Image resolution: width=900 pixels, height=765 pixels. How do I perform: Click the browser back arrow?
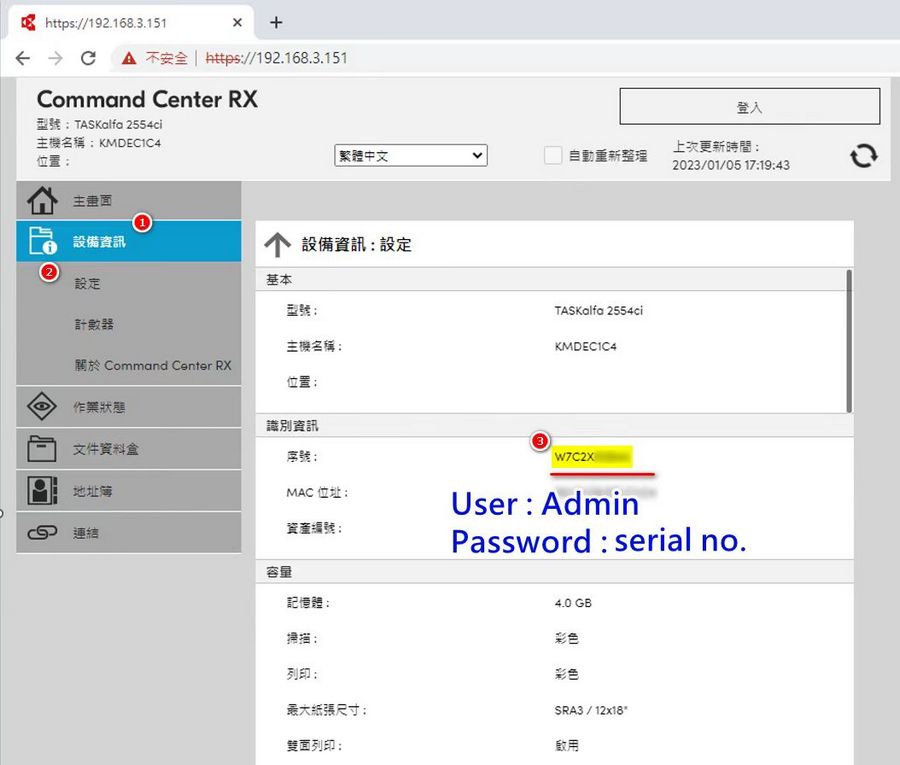[x=23, y=58]
